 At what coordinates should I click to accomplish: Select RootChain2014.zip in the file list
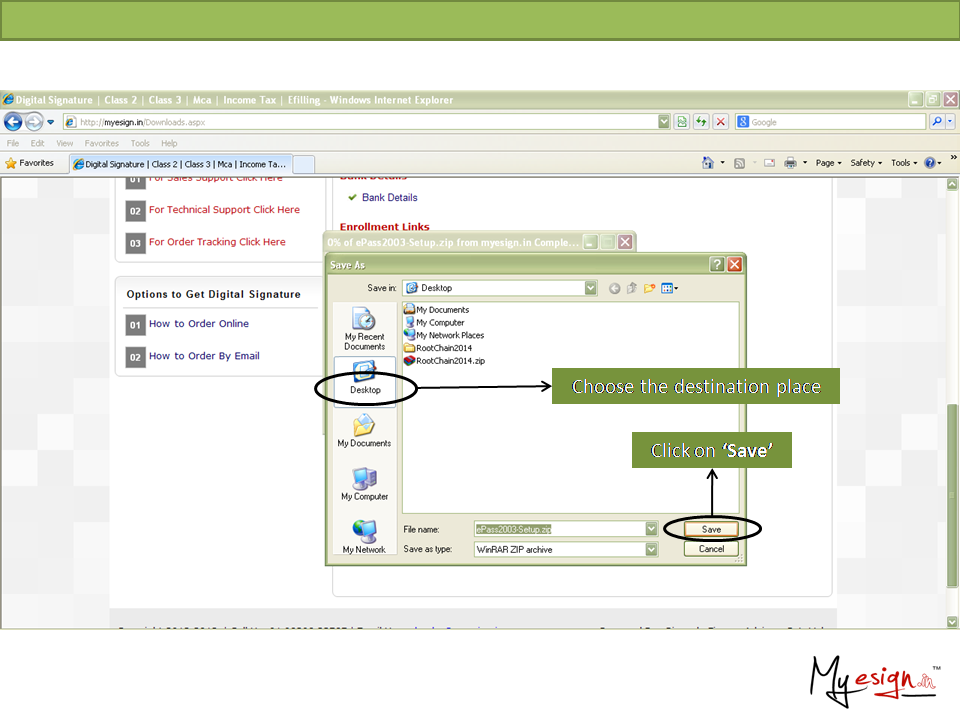450,361
